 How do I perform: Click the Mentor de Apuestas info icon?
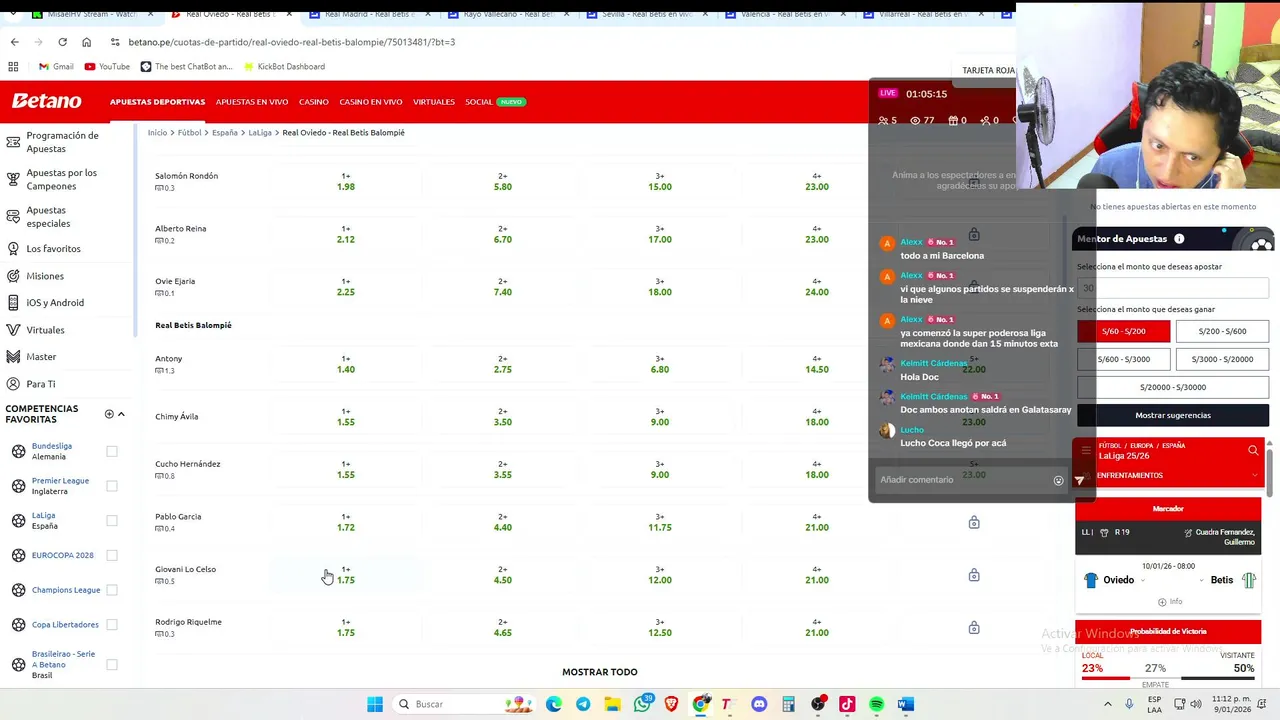tap(1179, 239)
